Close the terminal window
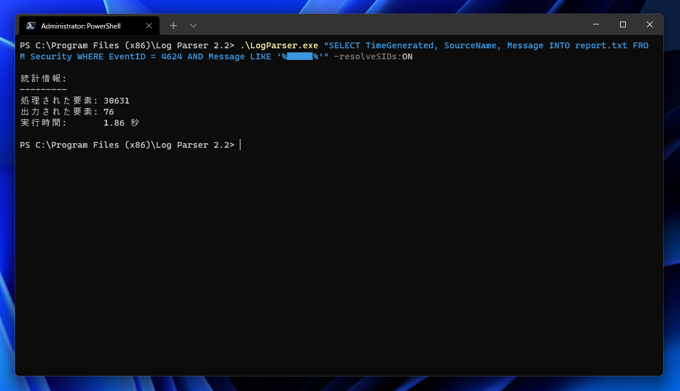This screenshot has height=391, width=680. pyautogui.click(x=649, y=25)
